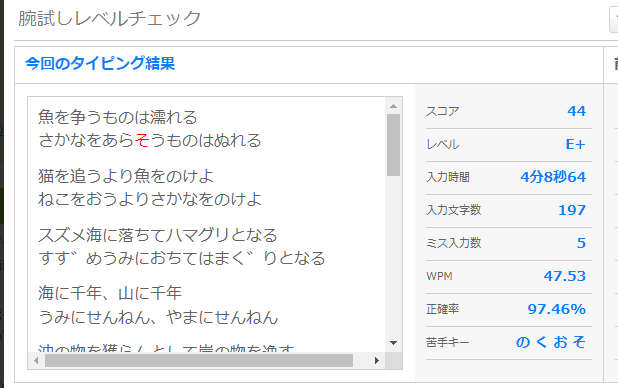Screen dimensions: 618x388
Task: Click the red mistyped そ character
Action: pyautogui.click(x=142, y=140)
